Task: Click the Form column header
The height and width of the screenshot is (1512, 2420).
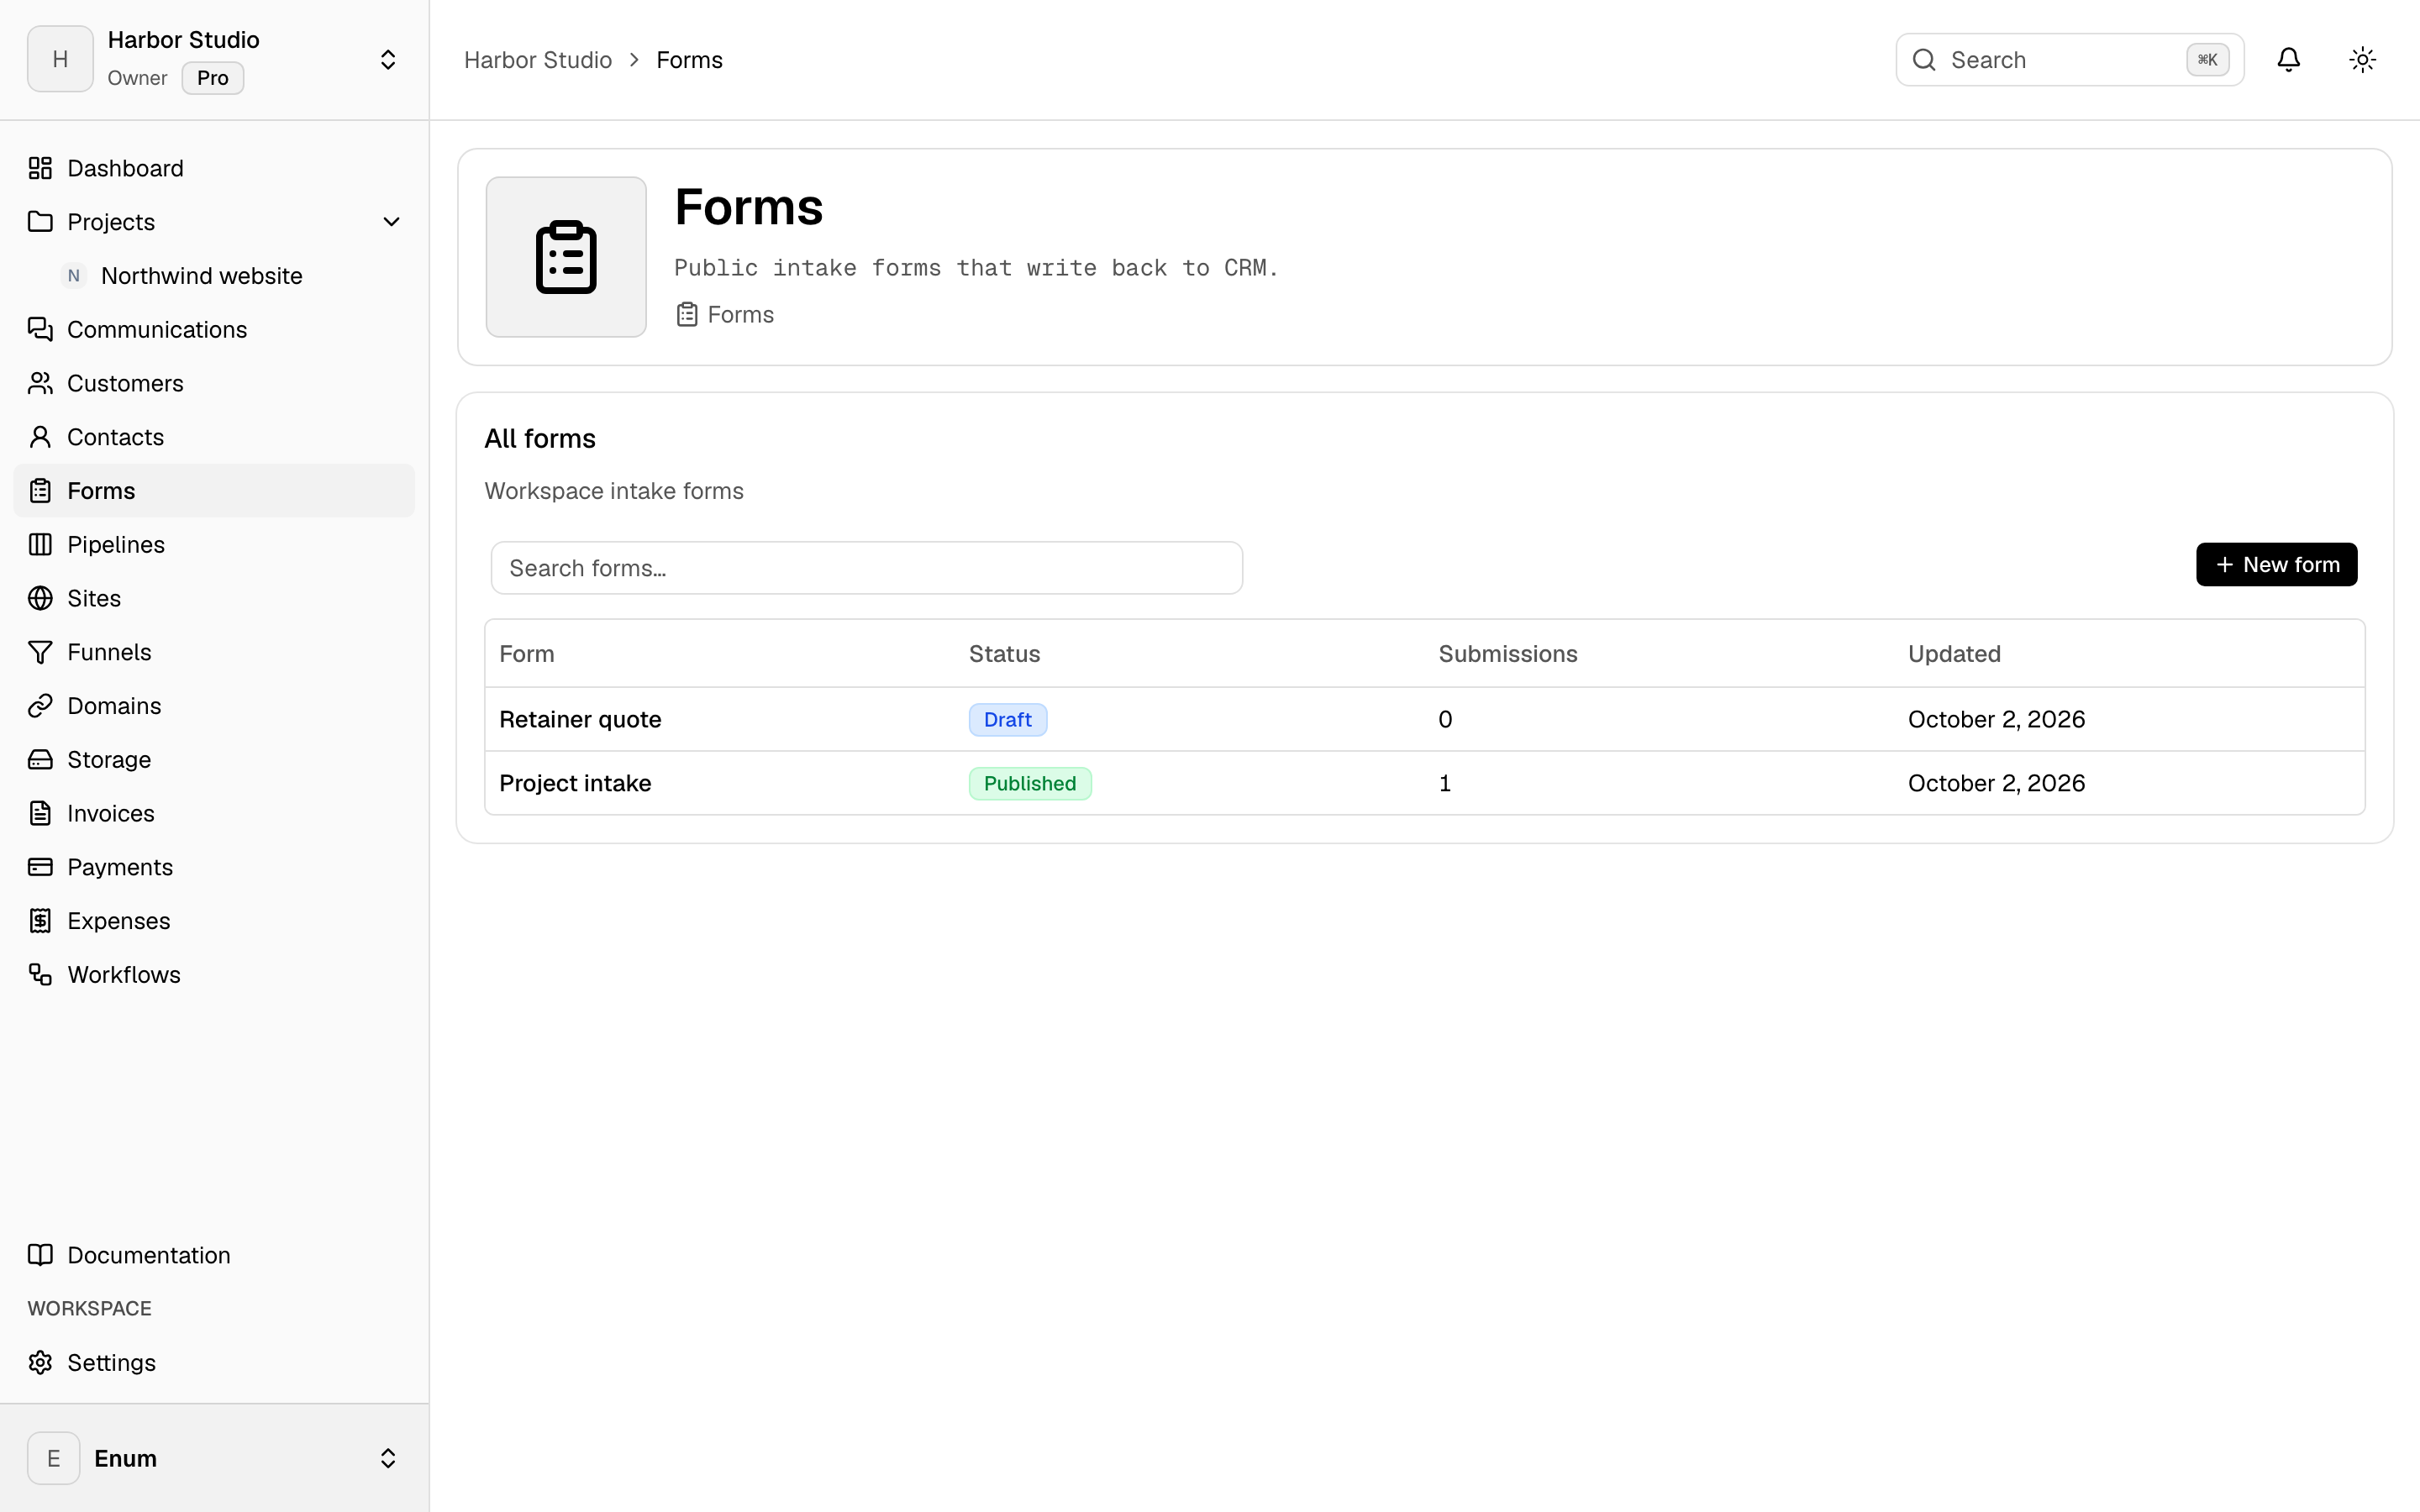Action: point(526,654)
